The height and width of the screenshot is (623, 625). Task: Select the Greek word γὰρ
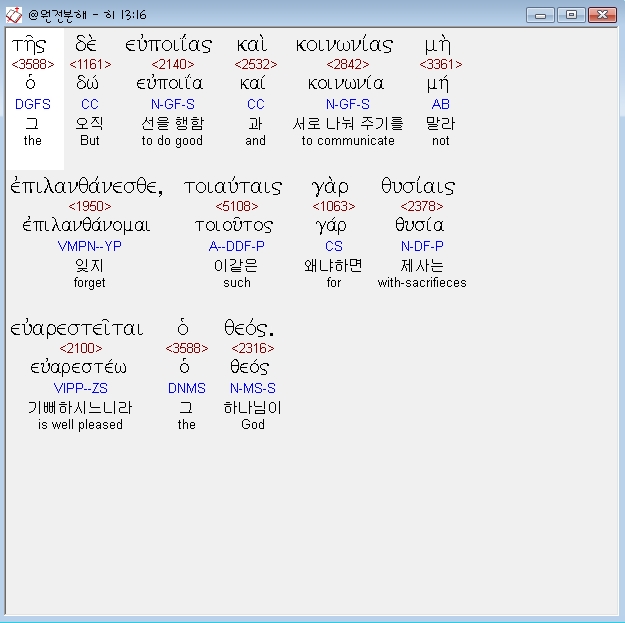click(330, 187)
